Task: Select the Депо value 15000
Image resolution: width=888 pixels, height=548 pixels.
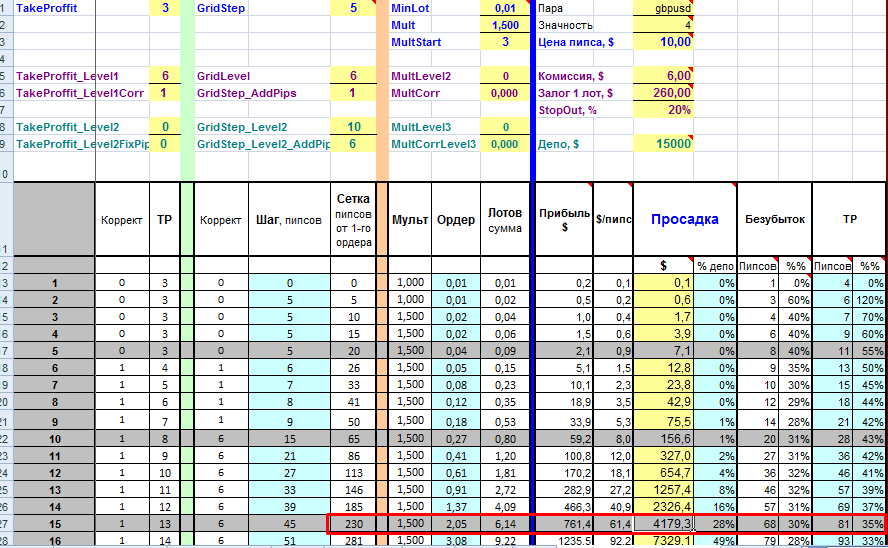Action: [663, 144]
